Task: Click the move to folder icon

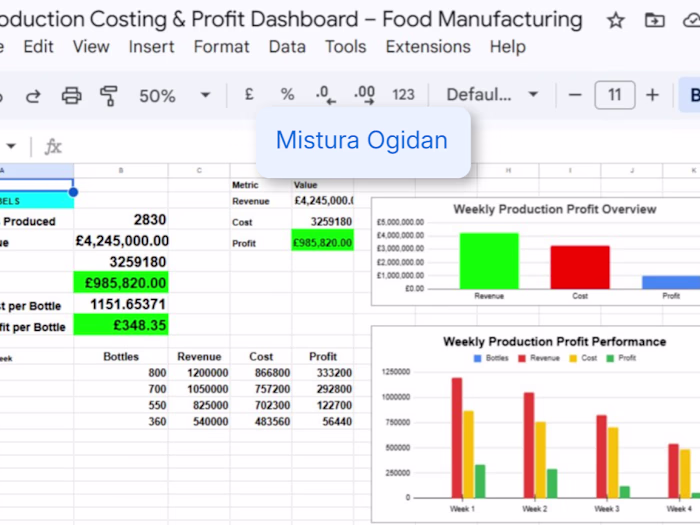Action: [654, 20]
